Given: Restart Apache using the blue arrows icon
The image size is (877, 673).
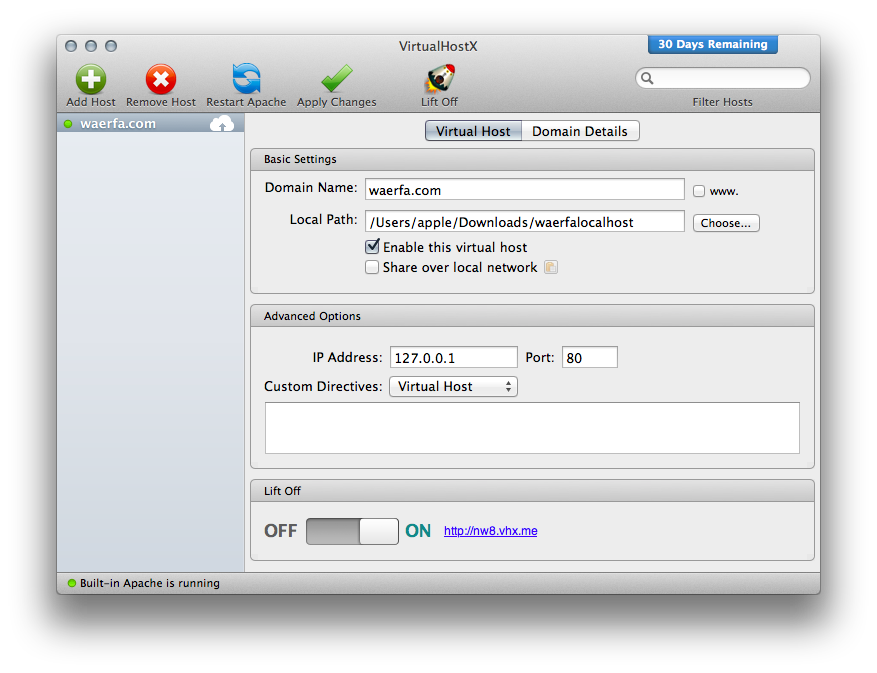Looking at the screenshot, I should (x=246, y=78).
